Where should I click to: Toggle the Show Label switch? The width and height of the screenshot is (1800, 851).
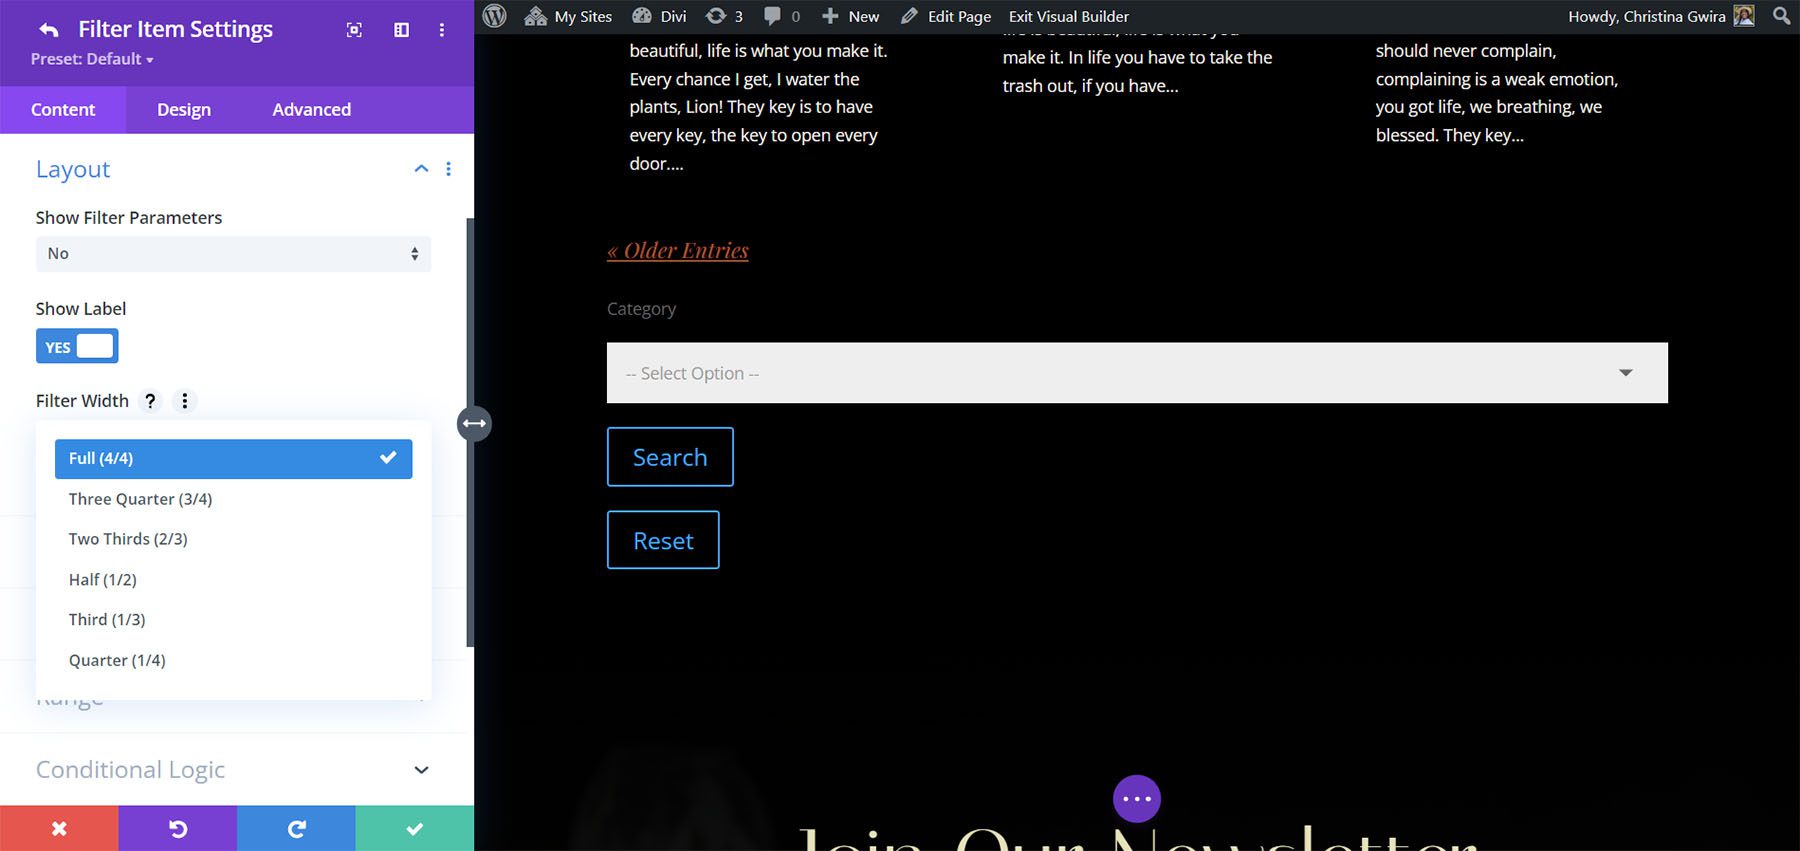(77, 346)
